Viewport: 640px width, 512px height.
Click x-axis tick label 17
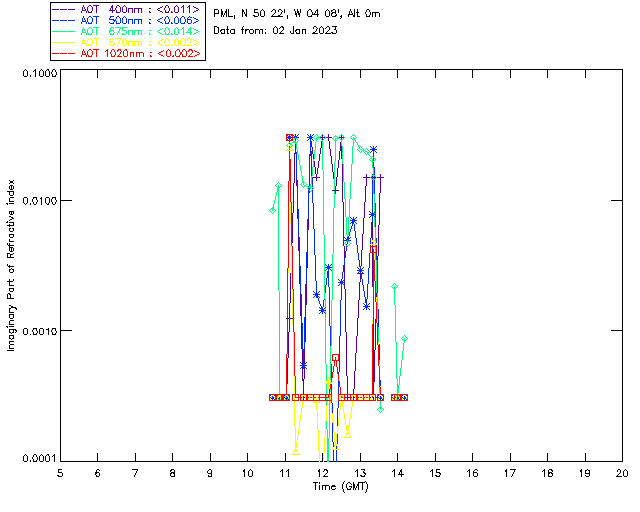[x=510, y=473]
